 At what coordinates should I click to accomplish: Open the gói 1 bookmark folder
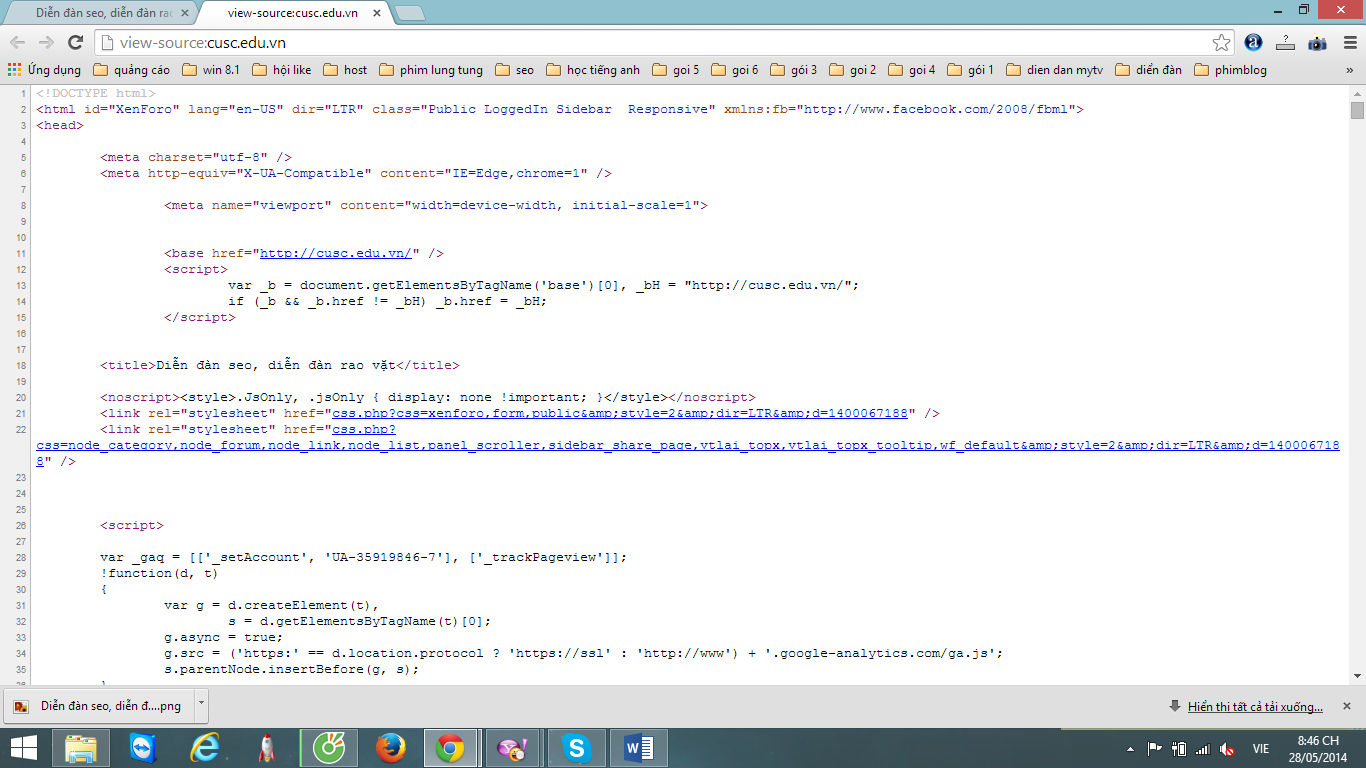970,70
